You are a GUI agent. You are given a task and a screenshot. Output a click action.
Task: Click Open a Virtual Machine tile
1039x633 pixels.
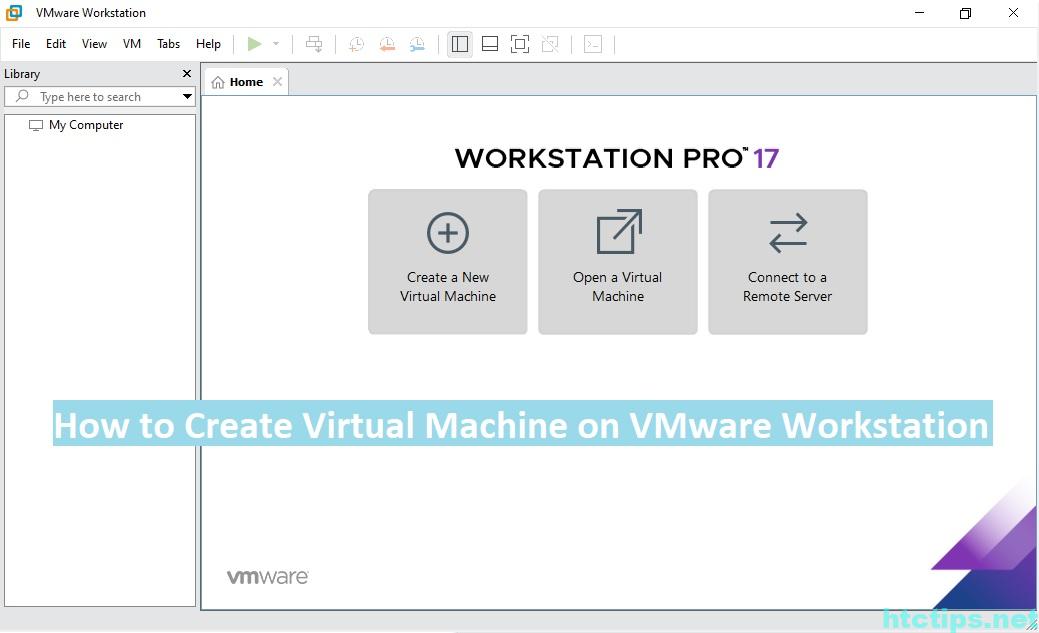click(x=618, y=262)
